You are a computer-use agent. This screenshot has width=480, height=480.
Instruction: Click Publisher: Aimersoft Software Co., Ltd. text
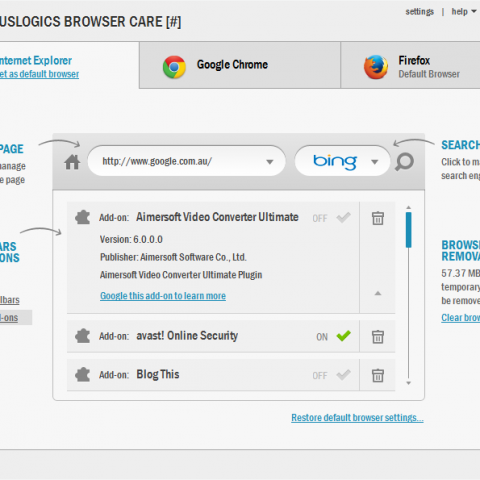point(173,257)
